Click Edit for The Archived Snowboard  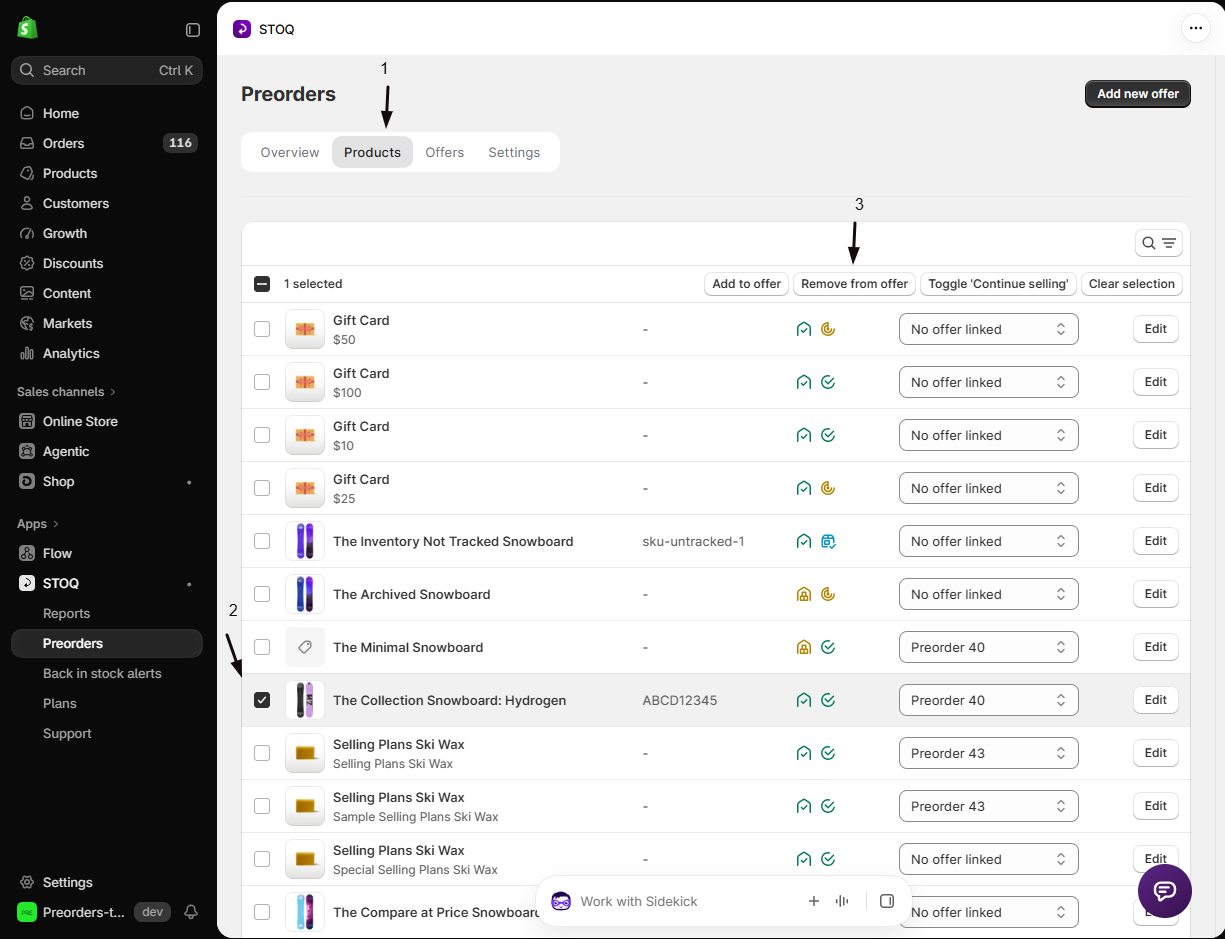tap(1156, 594)
